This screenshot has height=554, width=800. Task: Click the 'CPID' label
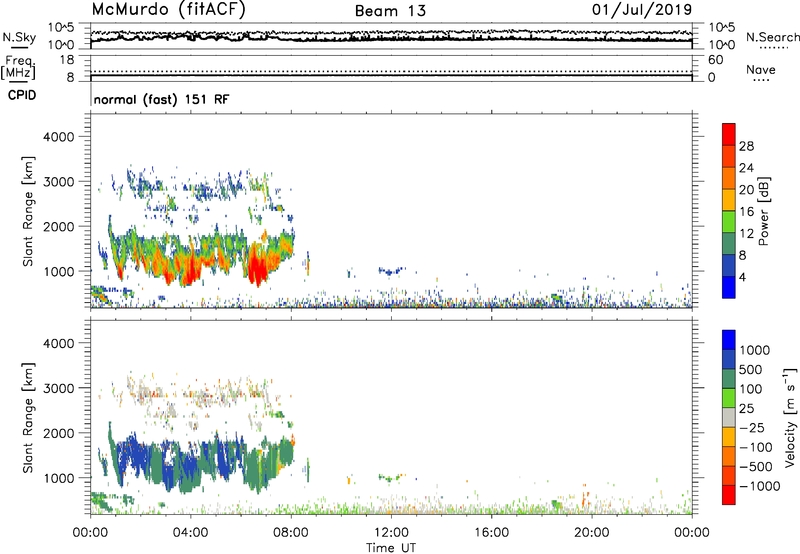(x=22, y=95)
